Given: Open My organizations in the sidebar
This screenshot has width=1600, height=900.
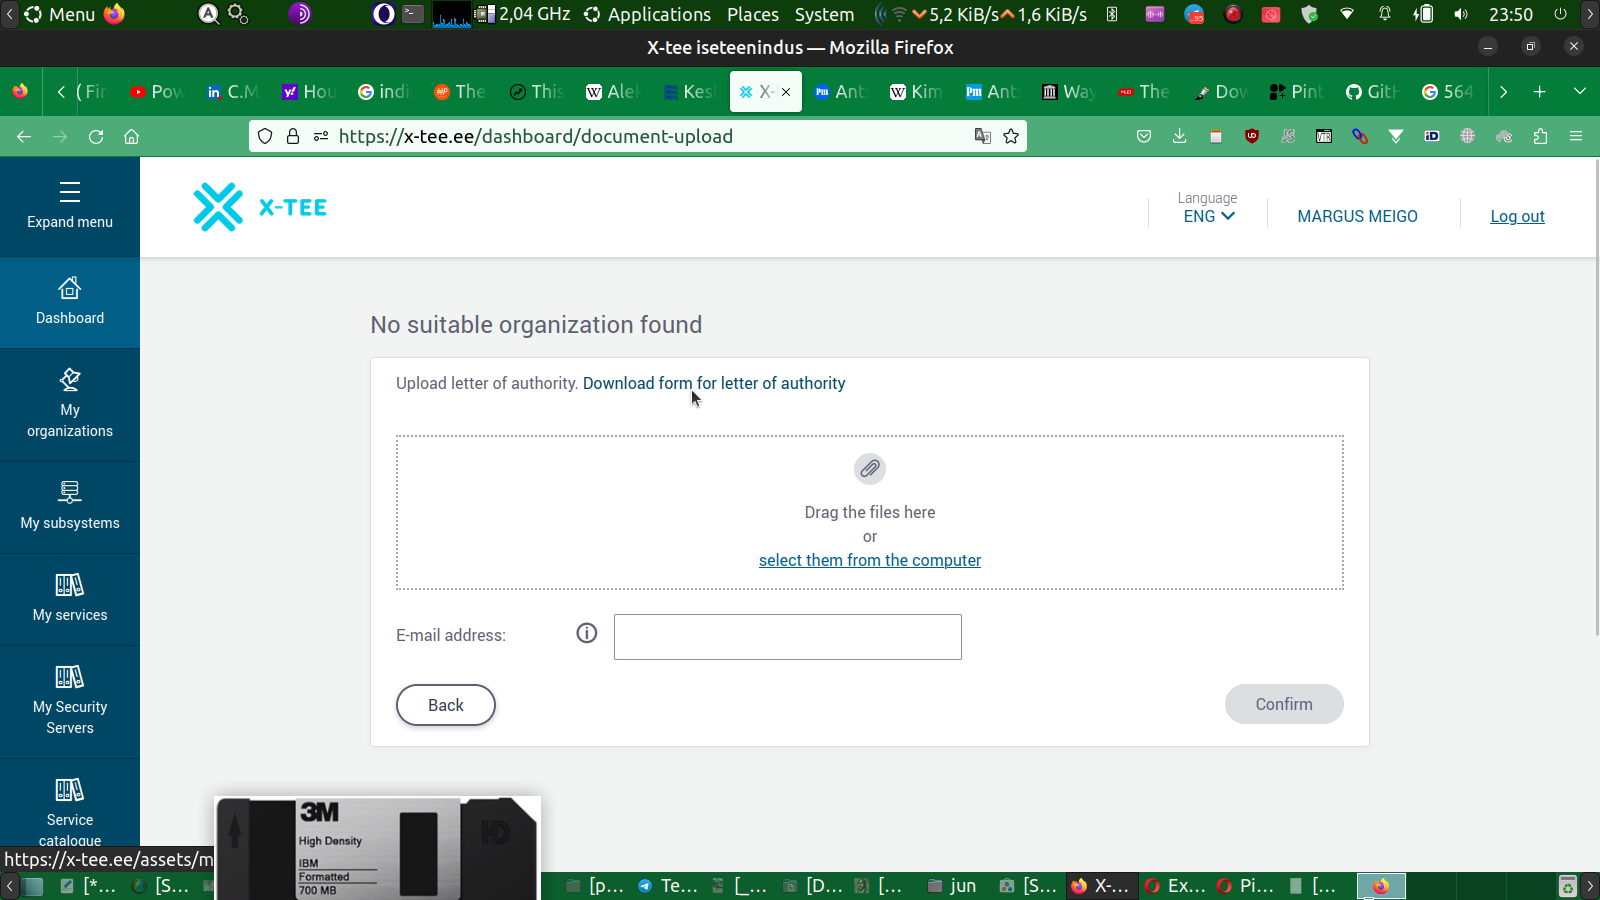Looking at the screenshot, I should 70,405.
